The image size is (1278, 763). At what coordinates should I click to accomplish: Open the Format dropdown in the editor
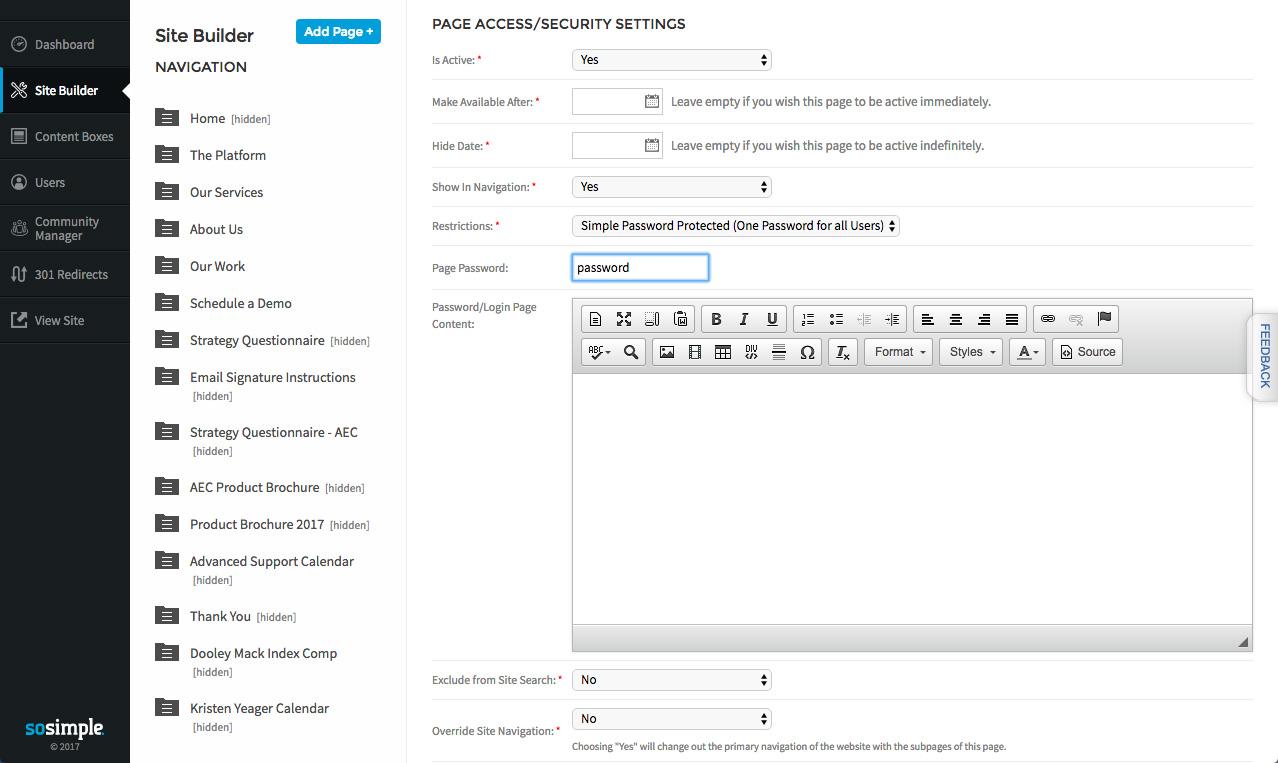pos(898,352)
